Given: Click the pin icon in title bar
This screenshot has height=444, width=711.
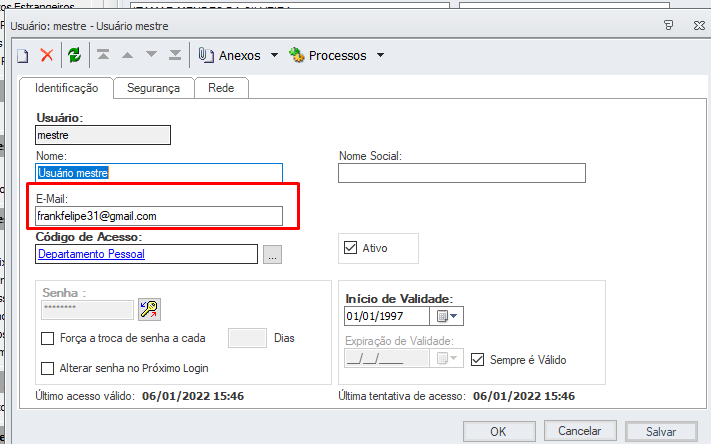Looking at the screenshot, I should pos(668,25).
